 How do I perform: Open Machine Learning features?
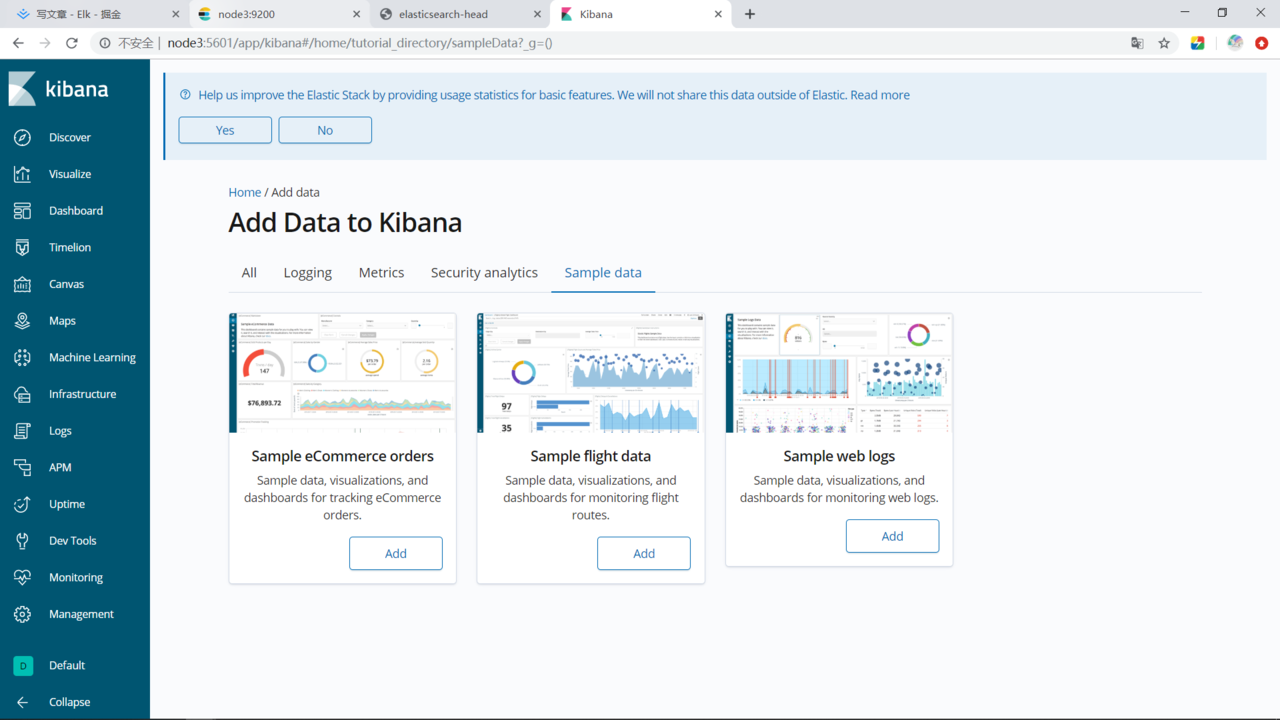tap(92, 357)
